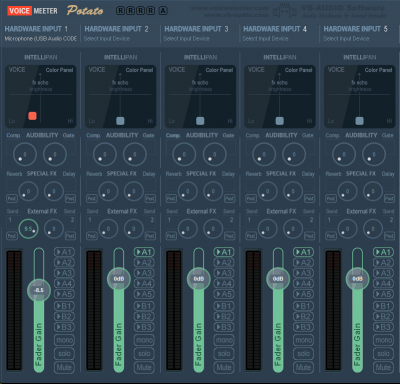Click the Hardware Input 2 Gate knob
400x384 pixels.
pyautogui.click(x=135, y=154)
